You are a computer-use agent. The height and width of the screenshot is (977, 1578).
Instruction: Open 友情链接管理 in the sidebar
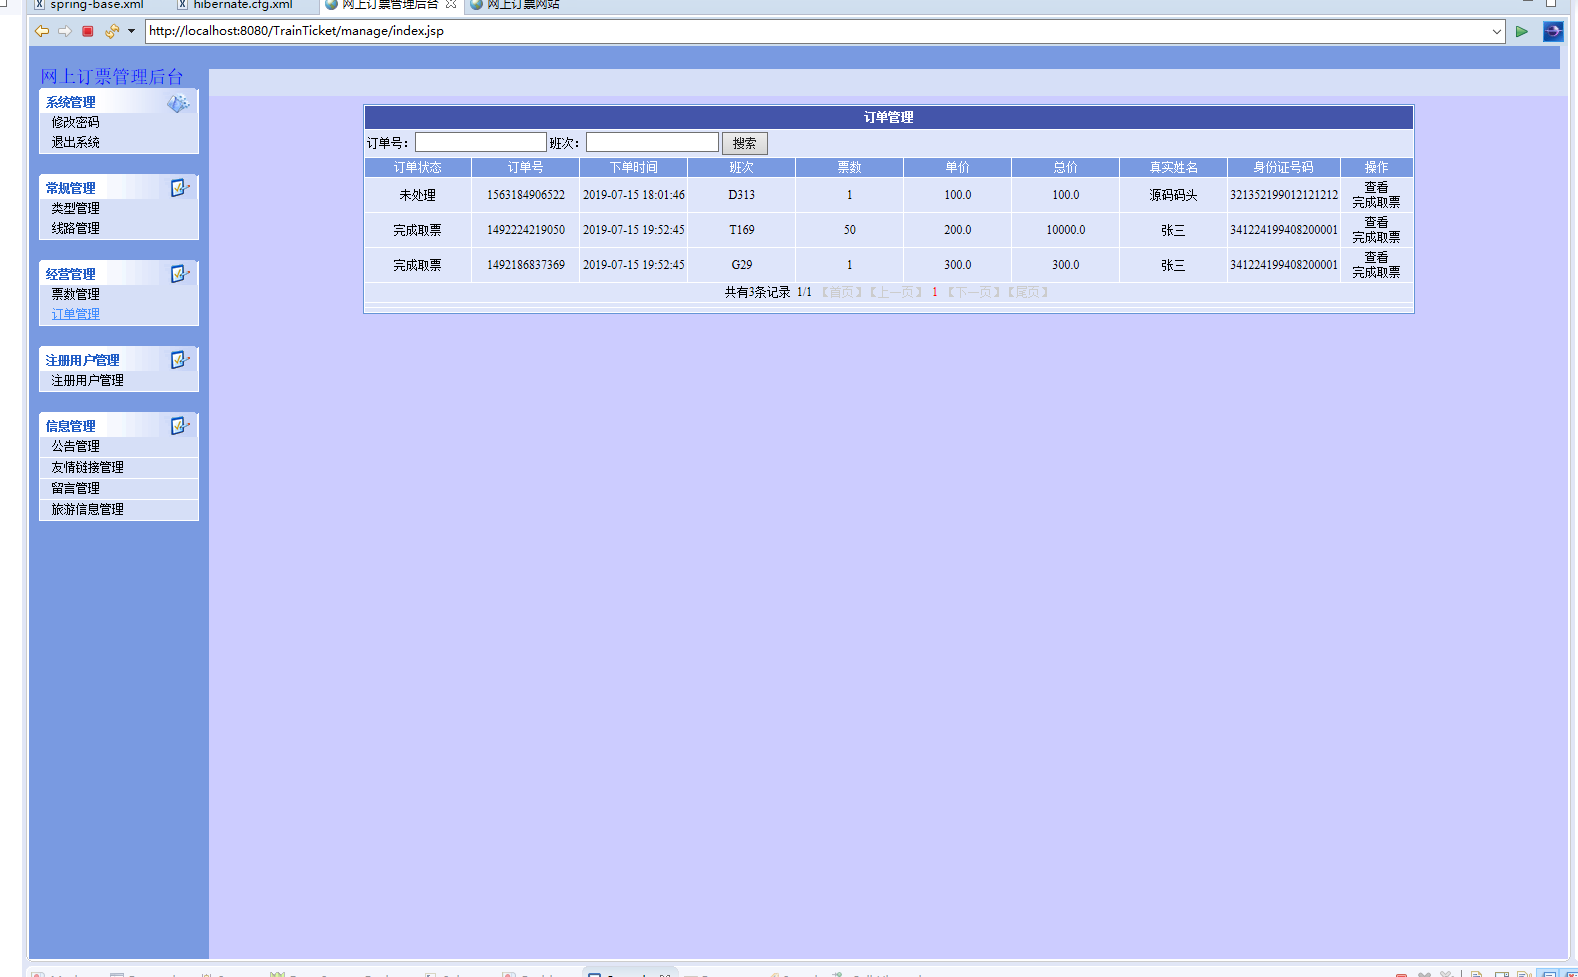point(88,467)
